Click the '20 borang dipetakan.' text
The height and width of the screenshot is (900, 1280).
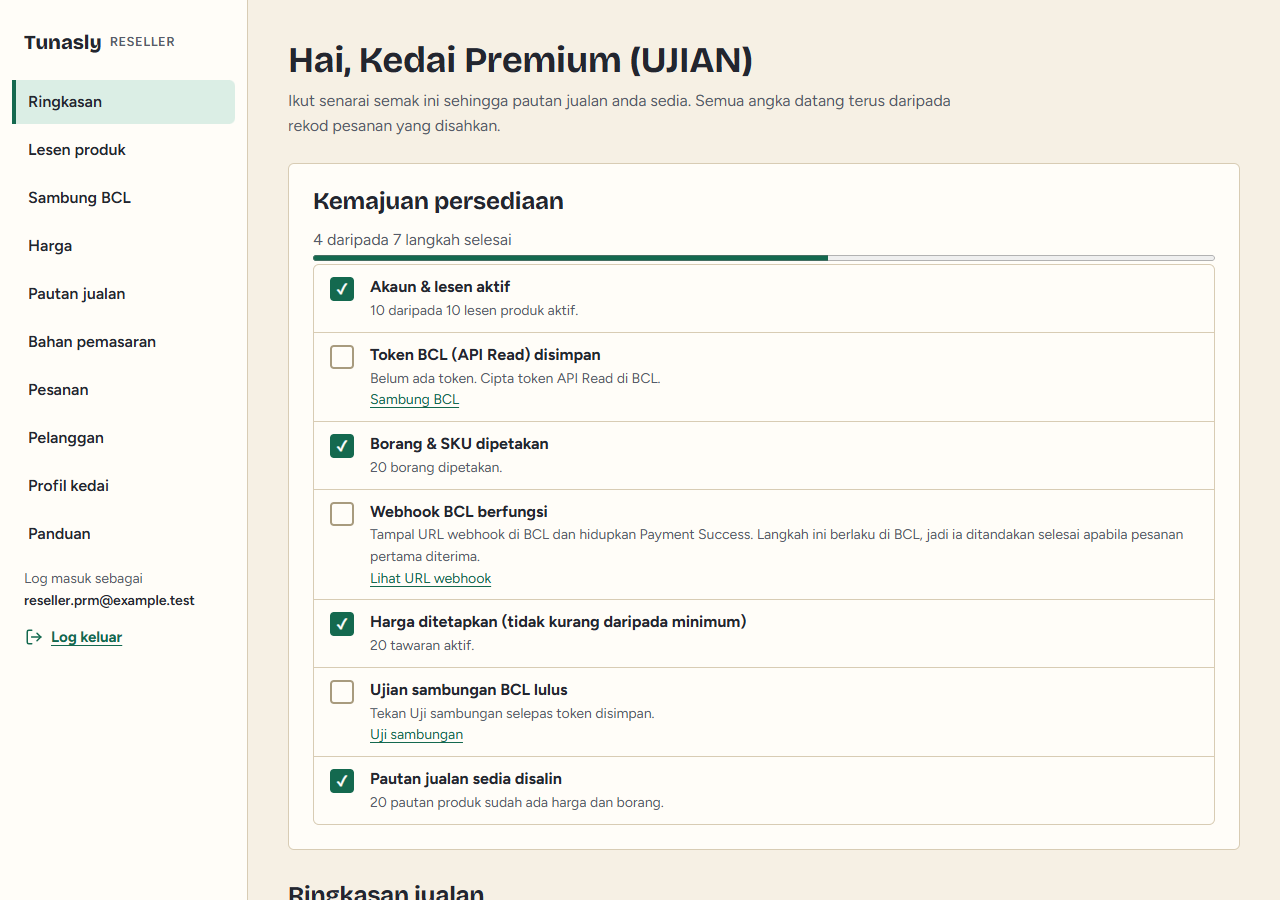tap(436, 468)
